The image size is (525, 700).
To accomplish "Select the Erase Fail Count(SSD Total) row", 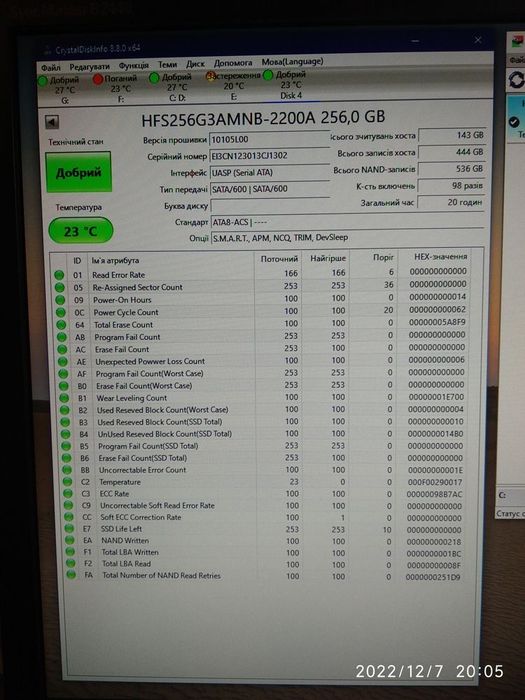I will point(261,458).
